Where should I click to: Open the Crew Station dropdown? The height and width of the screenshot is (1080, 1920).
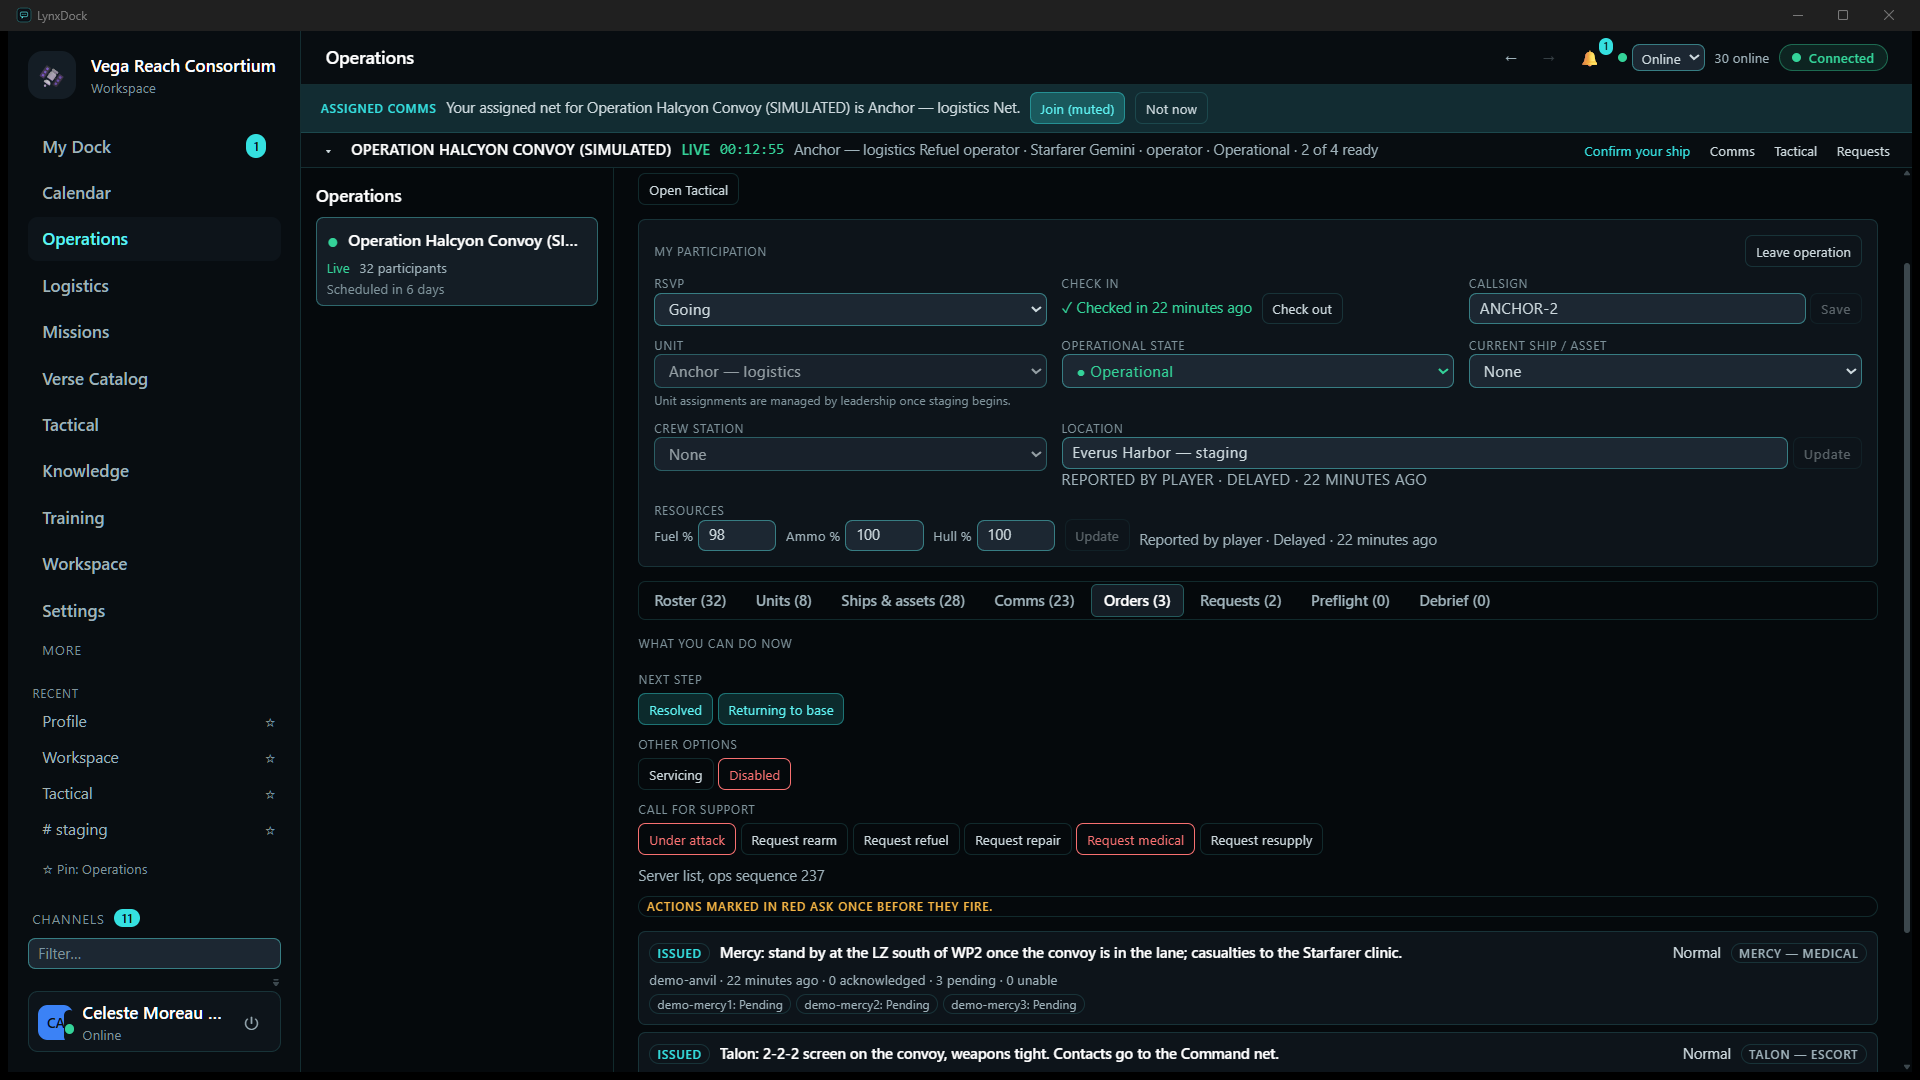(x=850, y=454)
